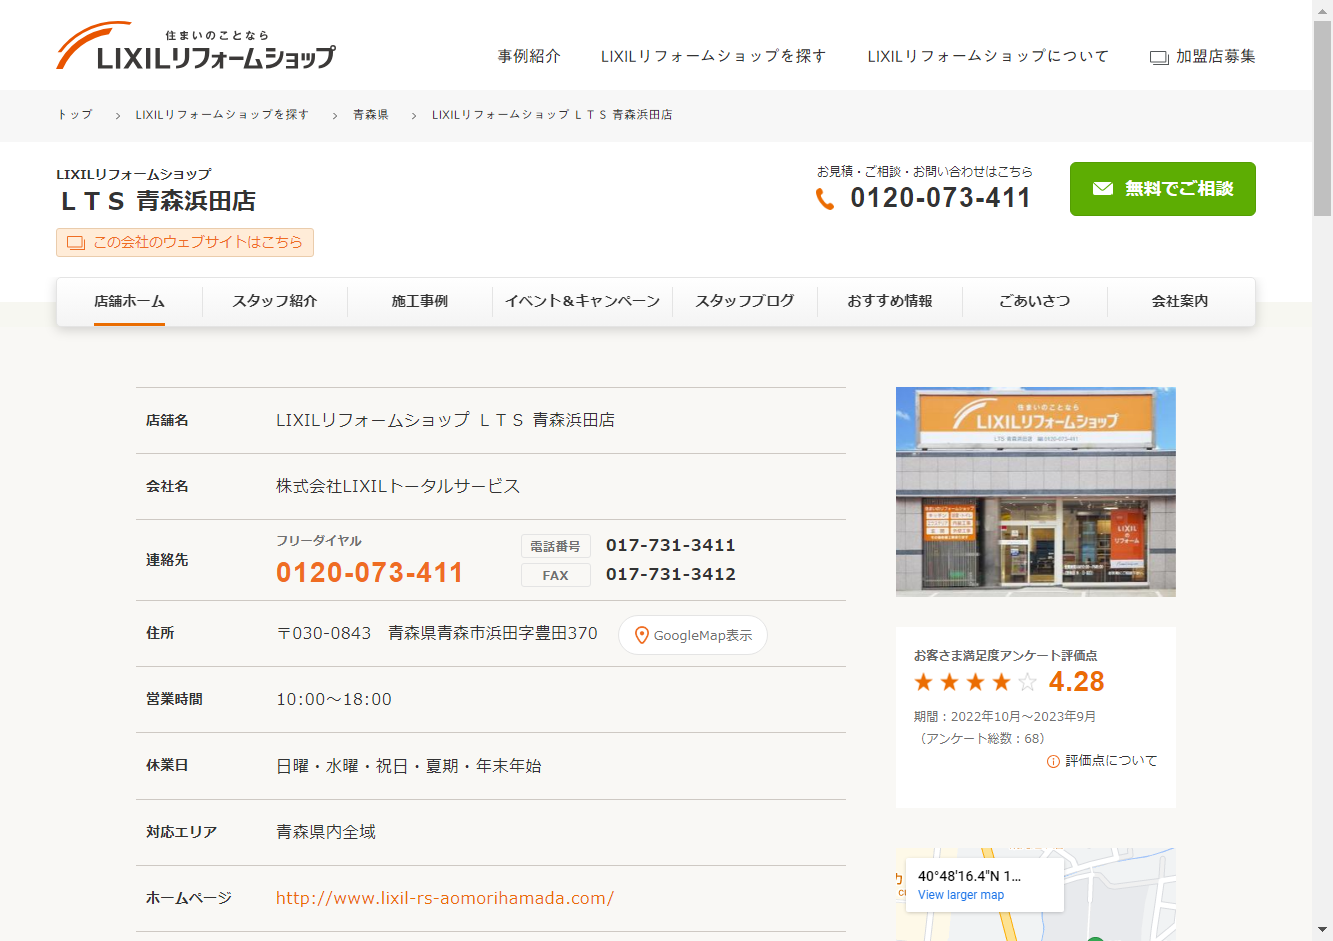Image resolution: width=1333 pixels, height=941 pixels.
Task: Click the address 青森県青森市浜田字豊田370
Action: pos(493,633)
